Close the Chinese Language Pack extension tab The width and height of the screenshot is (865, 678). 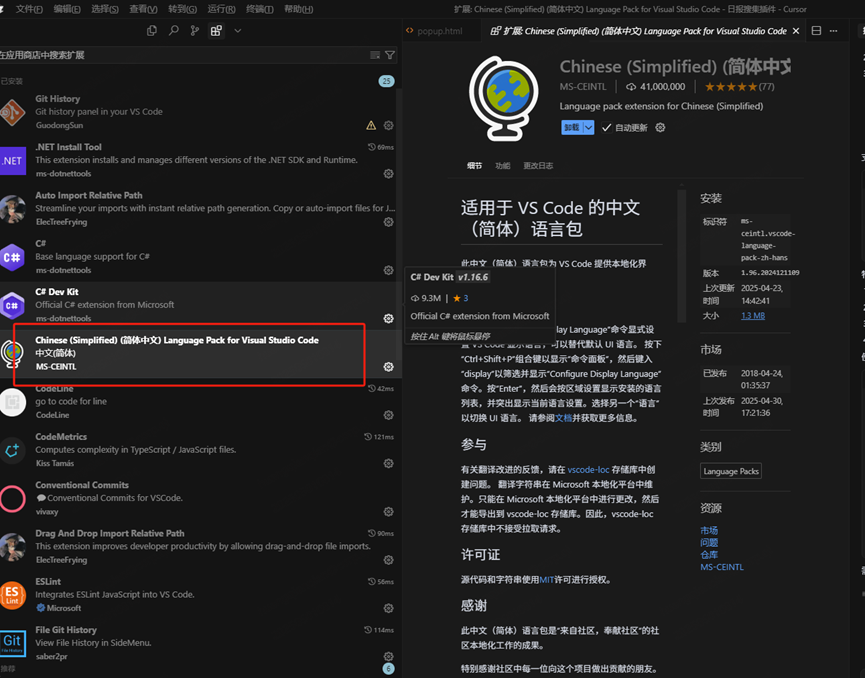click(x=796, y=31)
